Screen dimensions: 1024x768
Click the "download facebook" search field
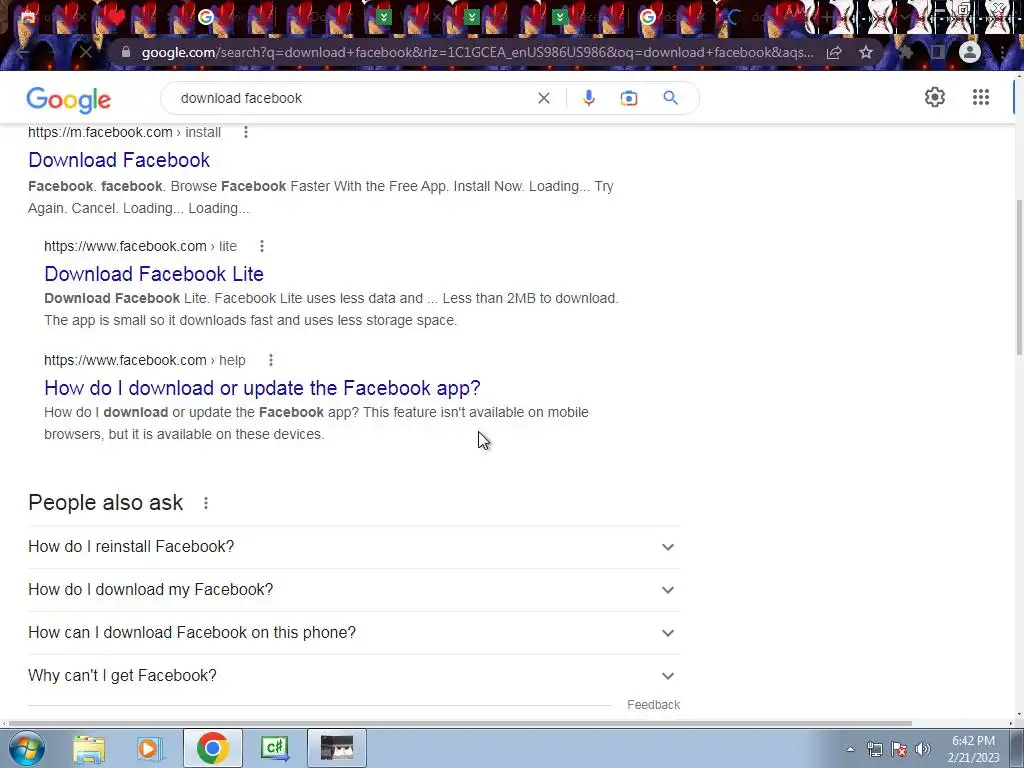tap(353, 98)
